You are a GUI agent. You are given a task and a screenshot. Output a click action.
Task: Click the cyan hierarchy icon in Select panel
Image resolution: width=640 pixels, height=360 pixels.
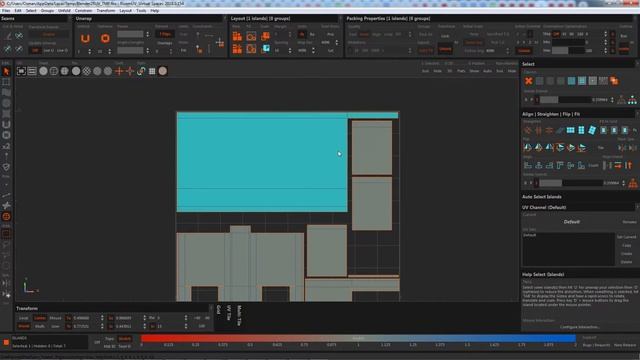point(632,100)
